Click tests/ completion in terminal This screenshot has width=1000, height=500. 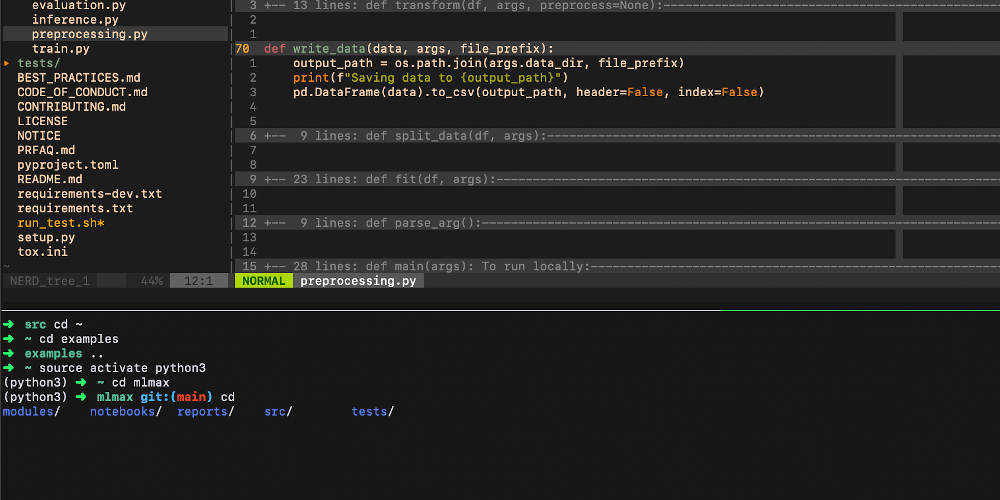click(x=372, y=412)
